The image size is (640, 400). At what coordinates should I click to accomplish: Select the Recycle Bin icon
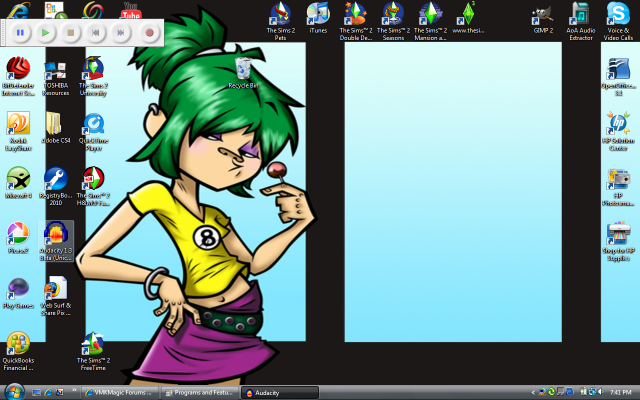[x=243, y=70]
